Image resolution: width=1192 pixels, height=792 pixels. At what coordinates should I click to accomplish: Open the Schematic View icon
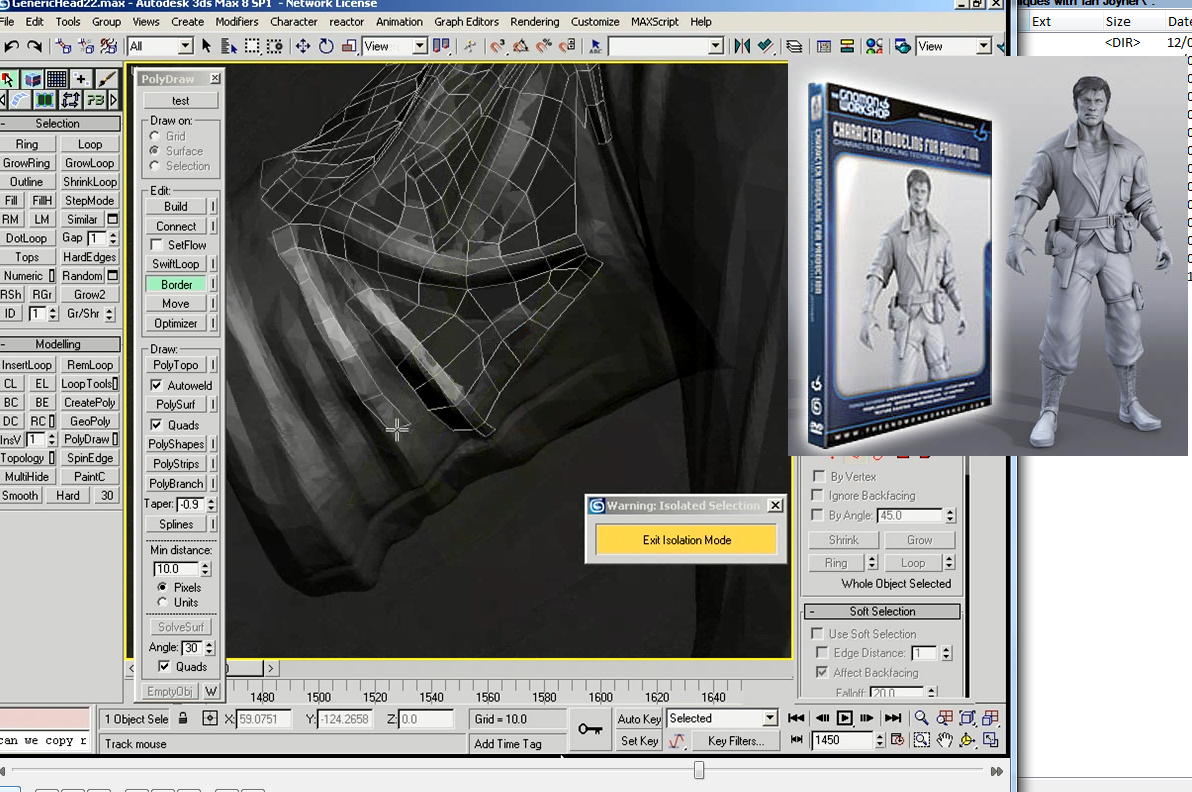(846, 46)
